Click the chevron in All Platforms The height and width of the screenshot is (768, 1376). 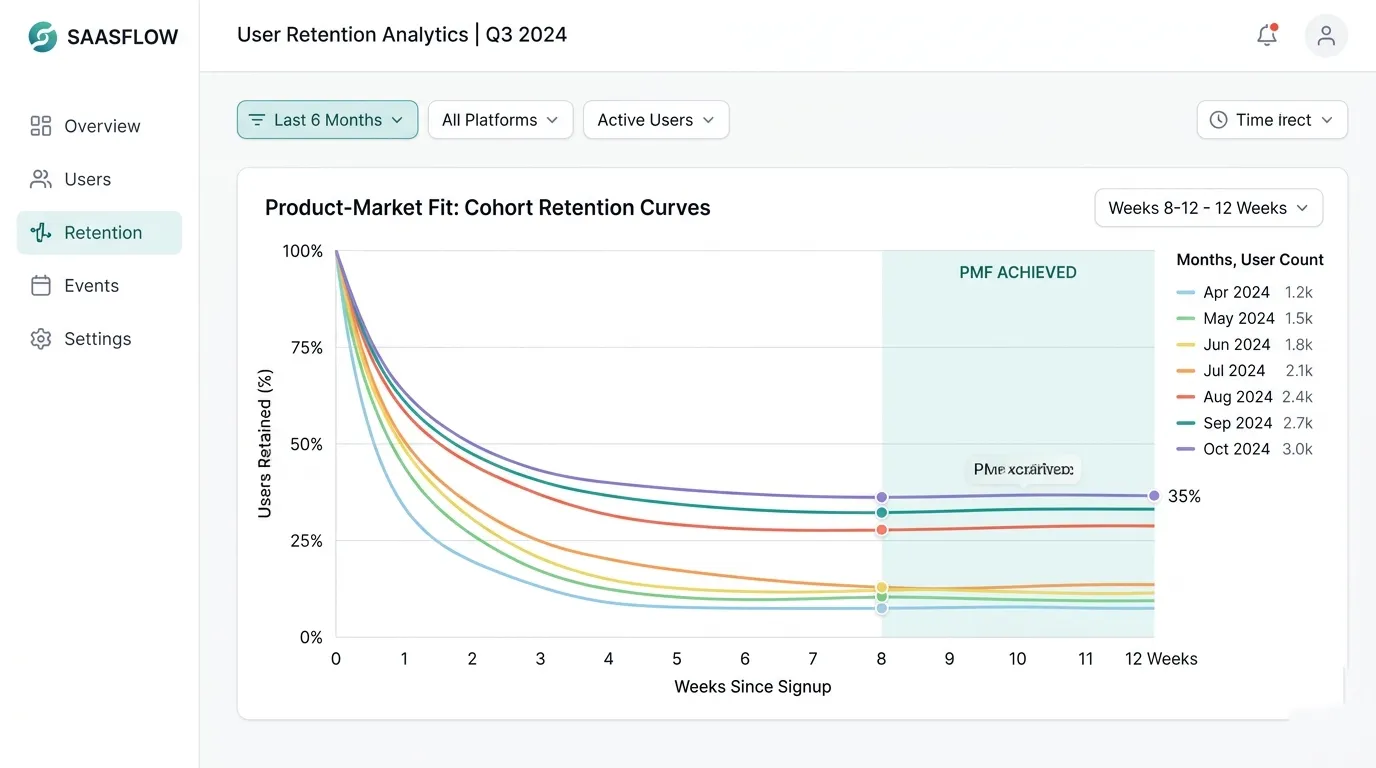(553, 120)
